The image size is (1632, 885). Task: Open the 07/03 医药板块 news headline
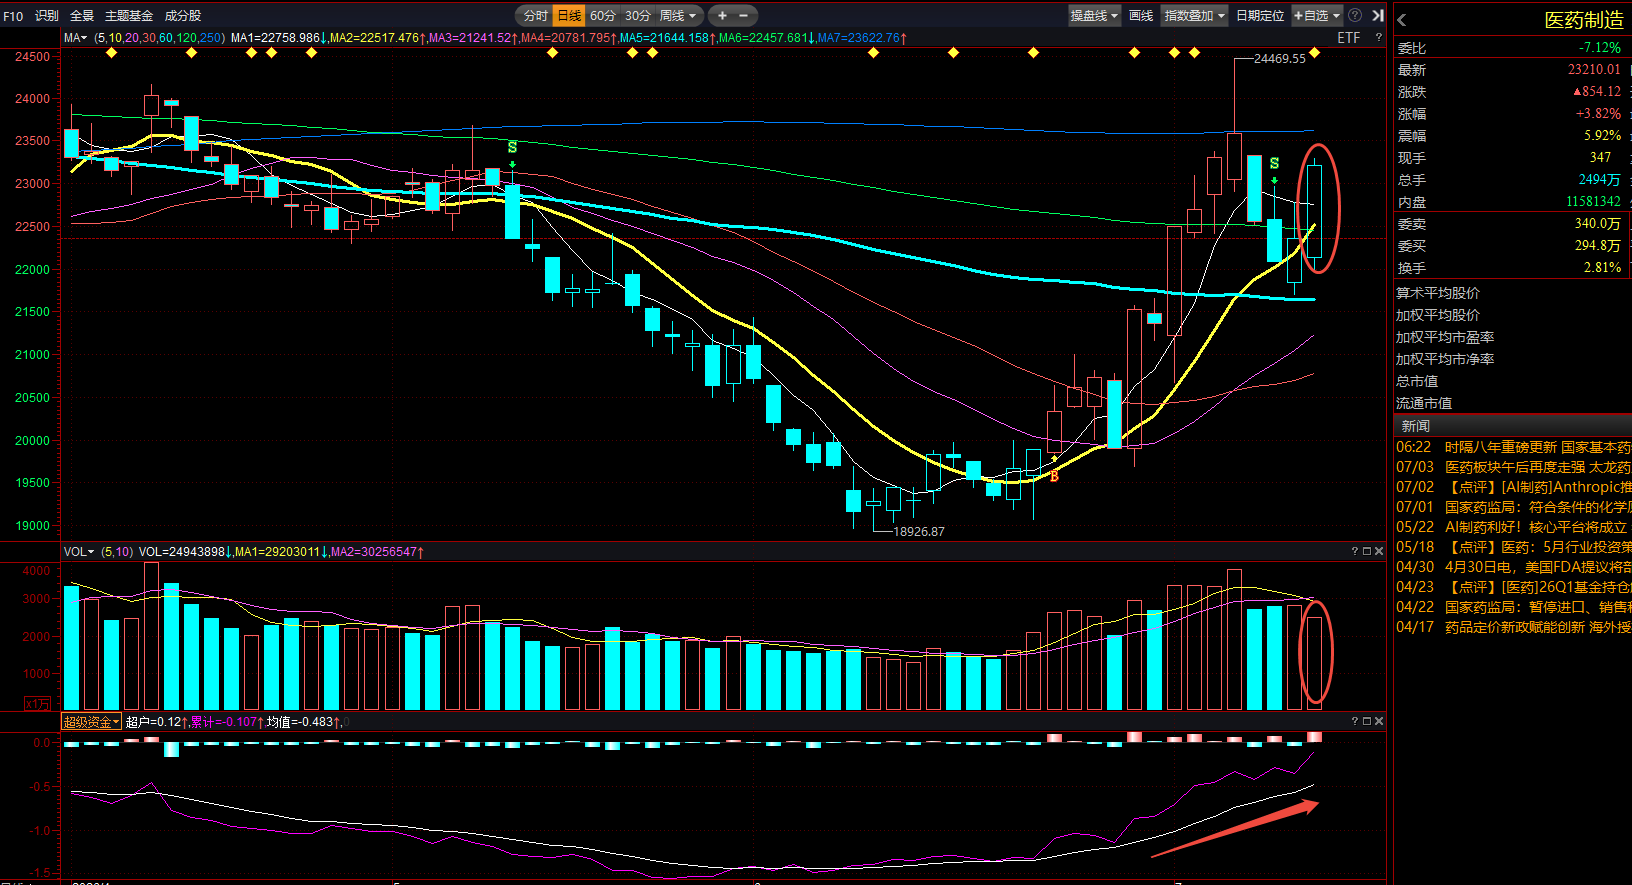(1513, 467)
